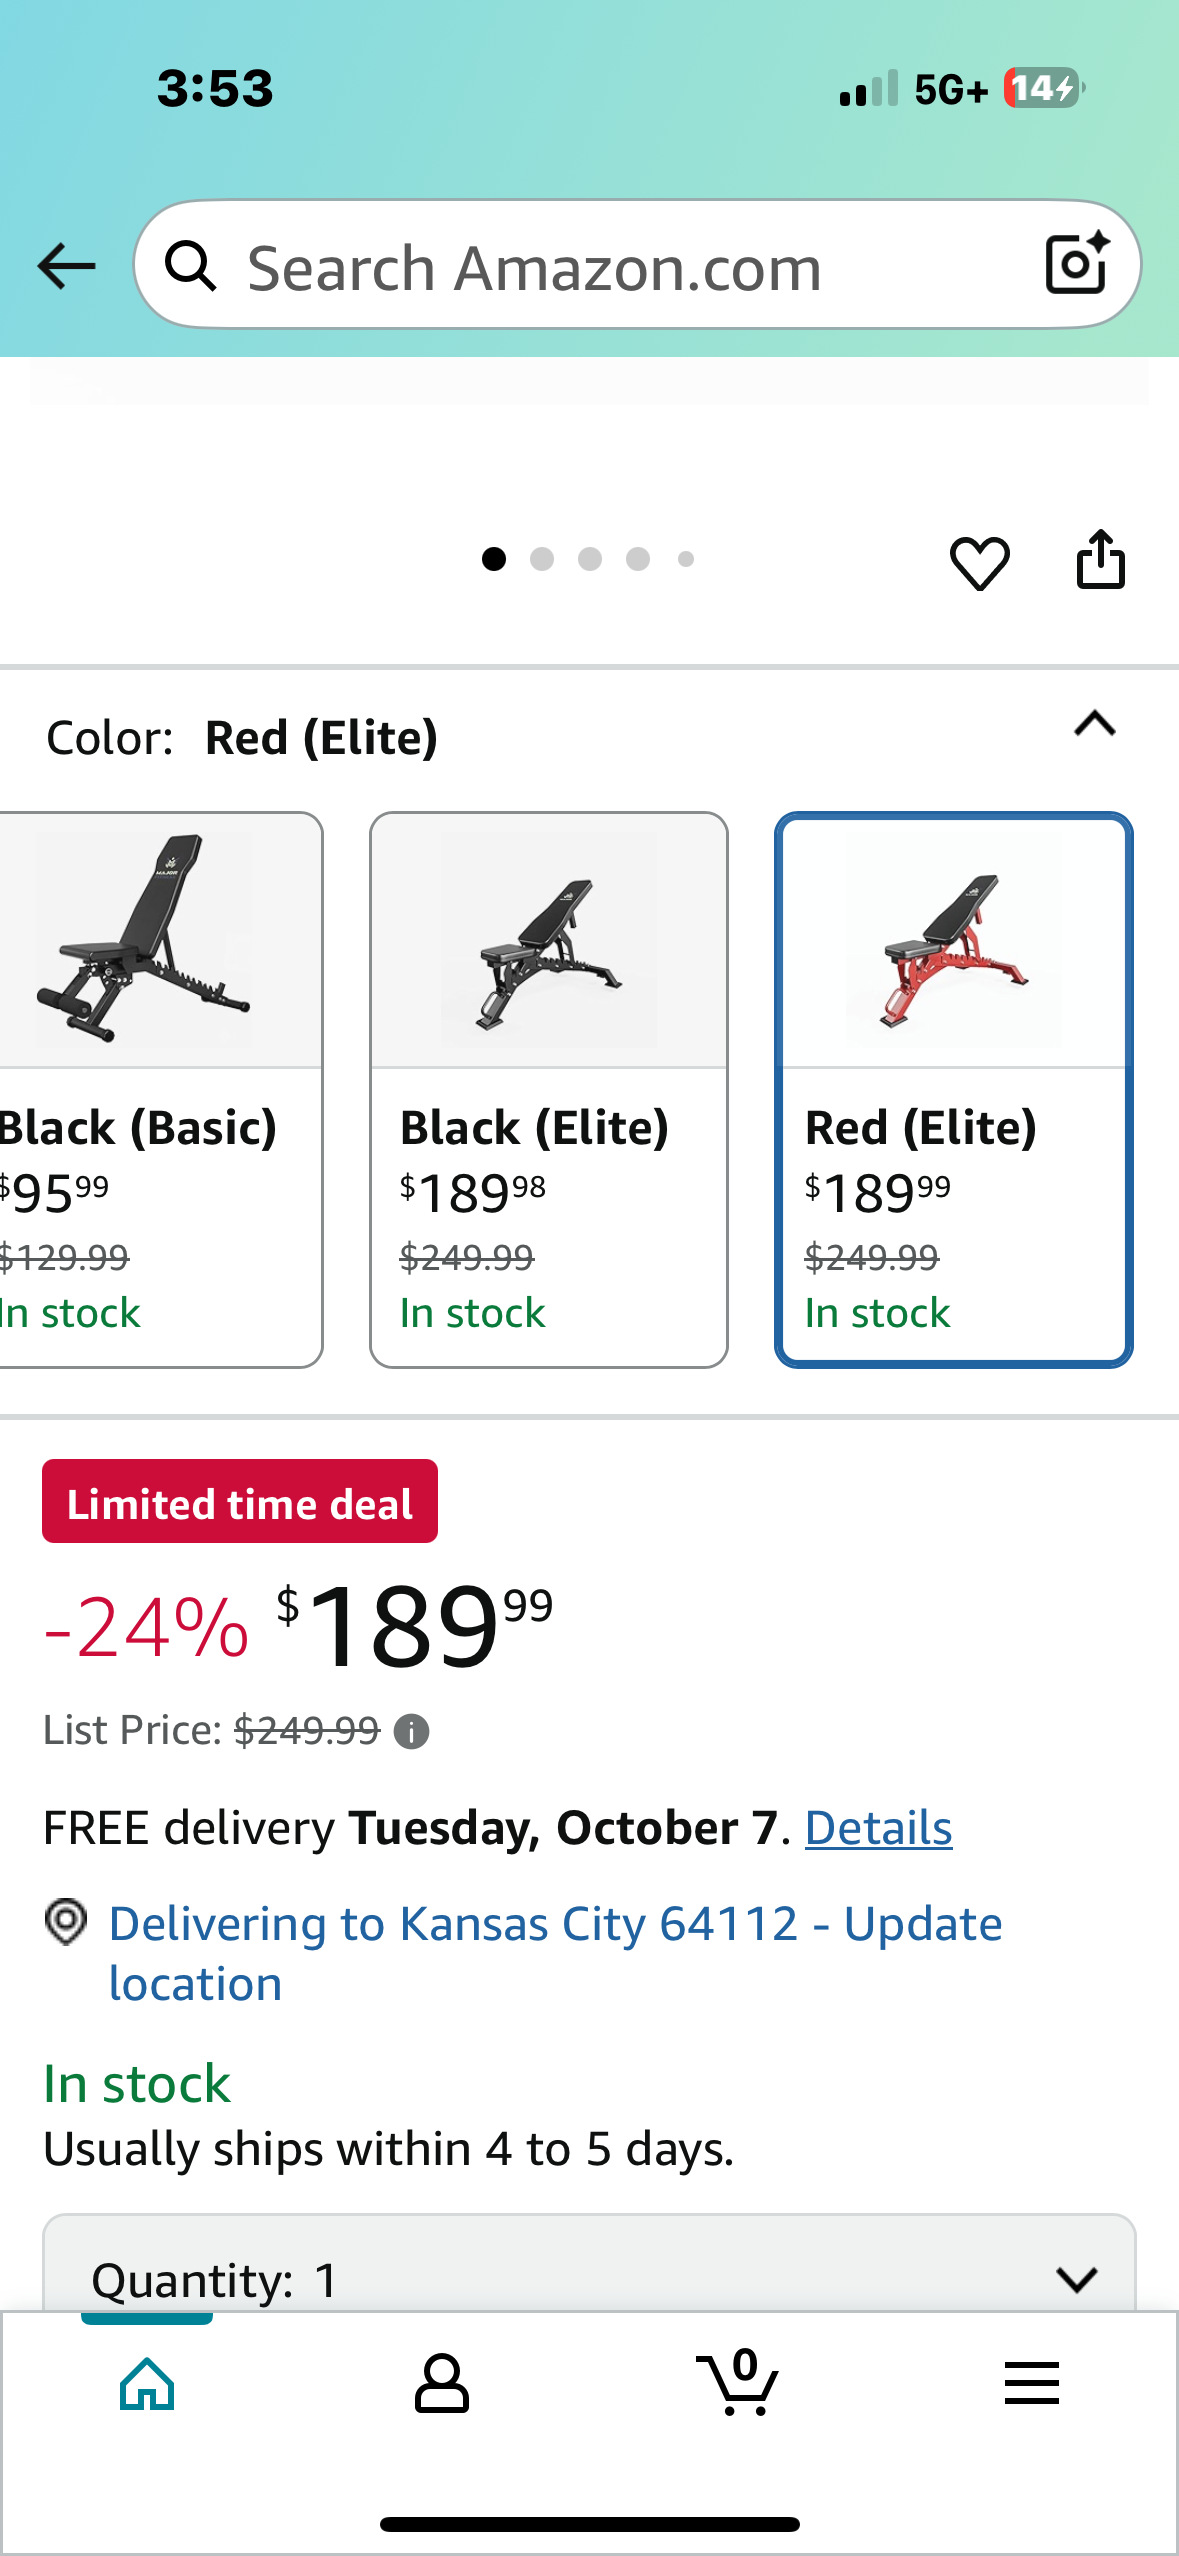Viewport: 1179px width, 2556px height.
Task: Open the hamburger menu
Action: click(1031, 2384)
